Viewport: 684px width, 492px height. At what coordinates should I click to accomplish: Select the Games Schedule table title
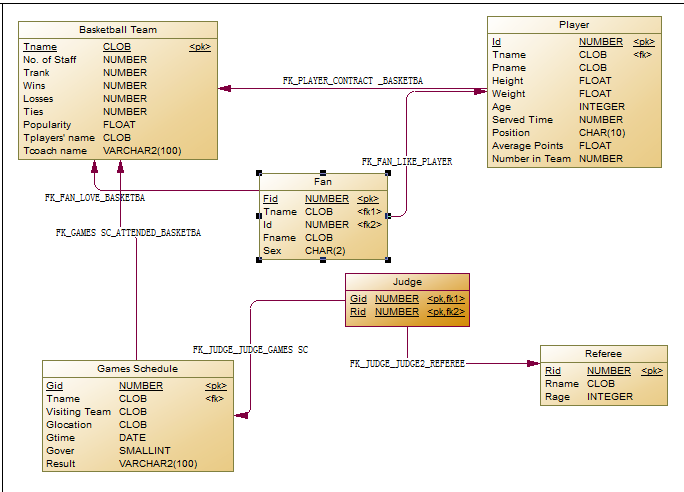[x=137, y=369]
